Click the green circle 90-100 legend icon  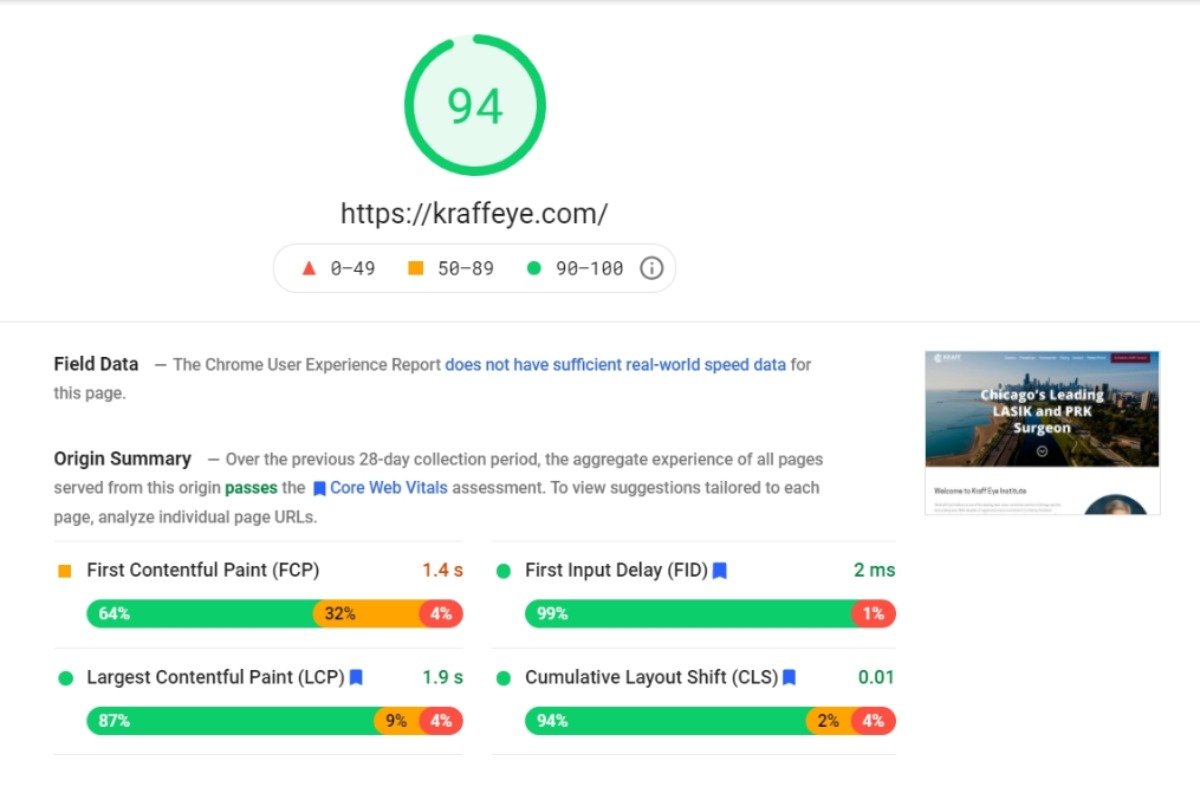pyautogui.click(x=534, y=268)
